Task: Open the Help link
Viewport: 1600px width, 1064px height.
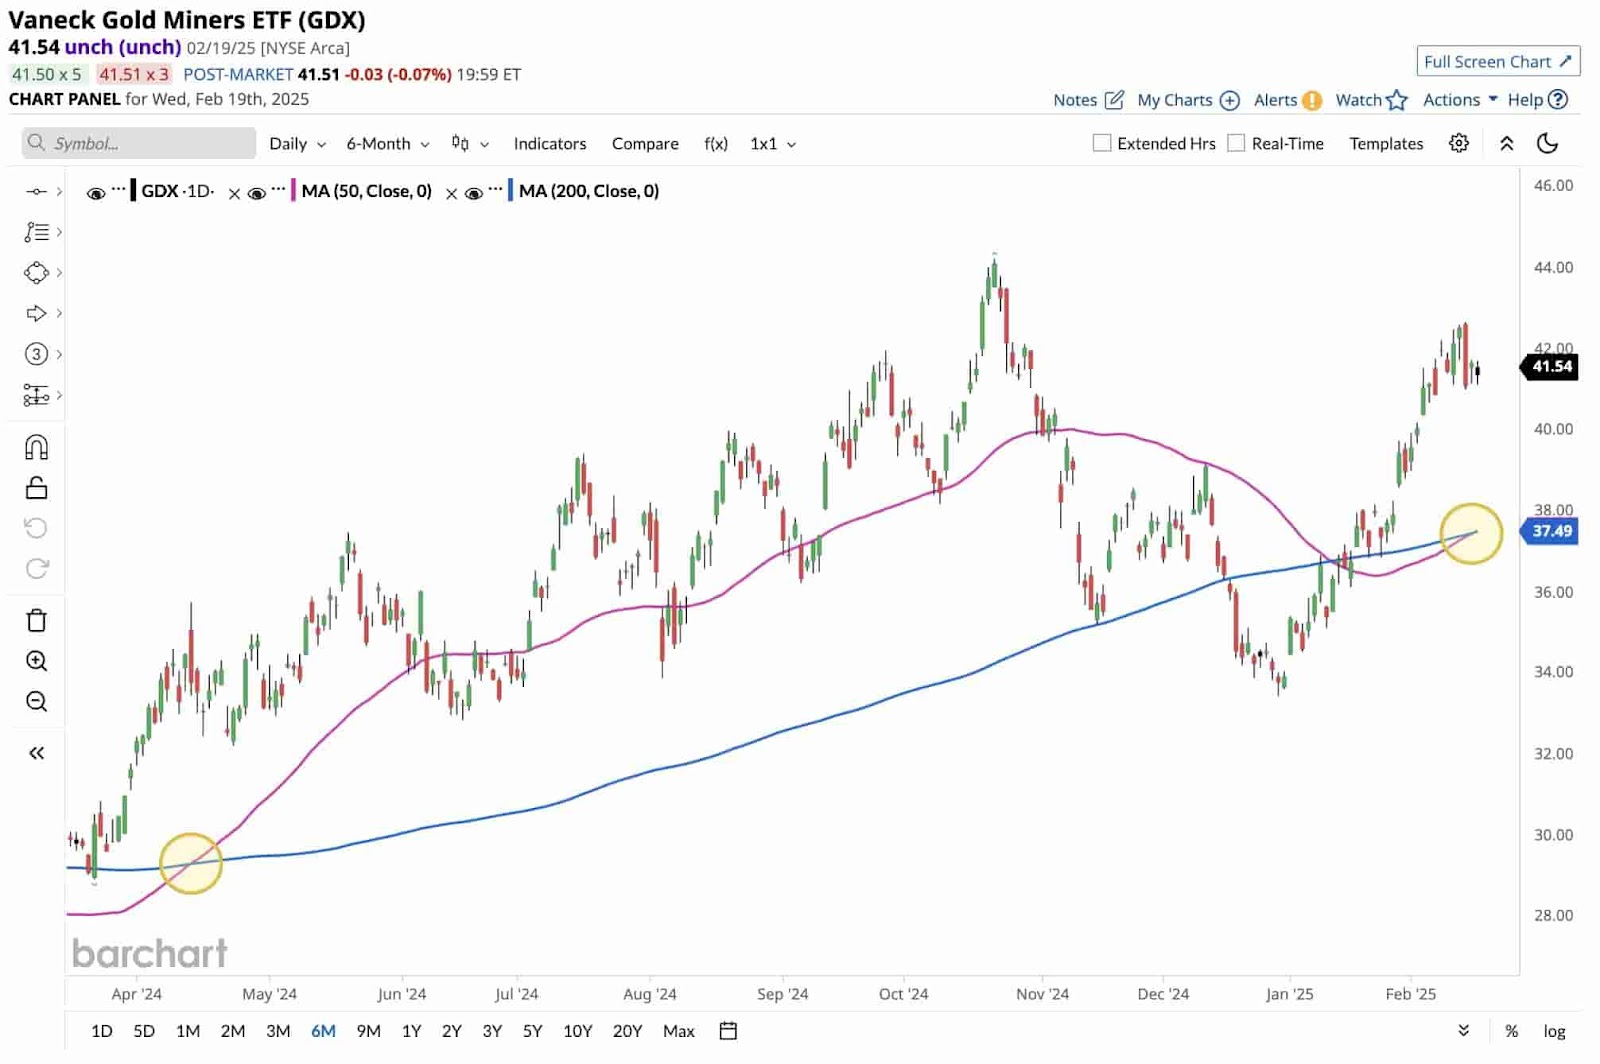Action: [x=1538, y=100]
